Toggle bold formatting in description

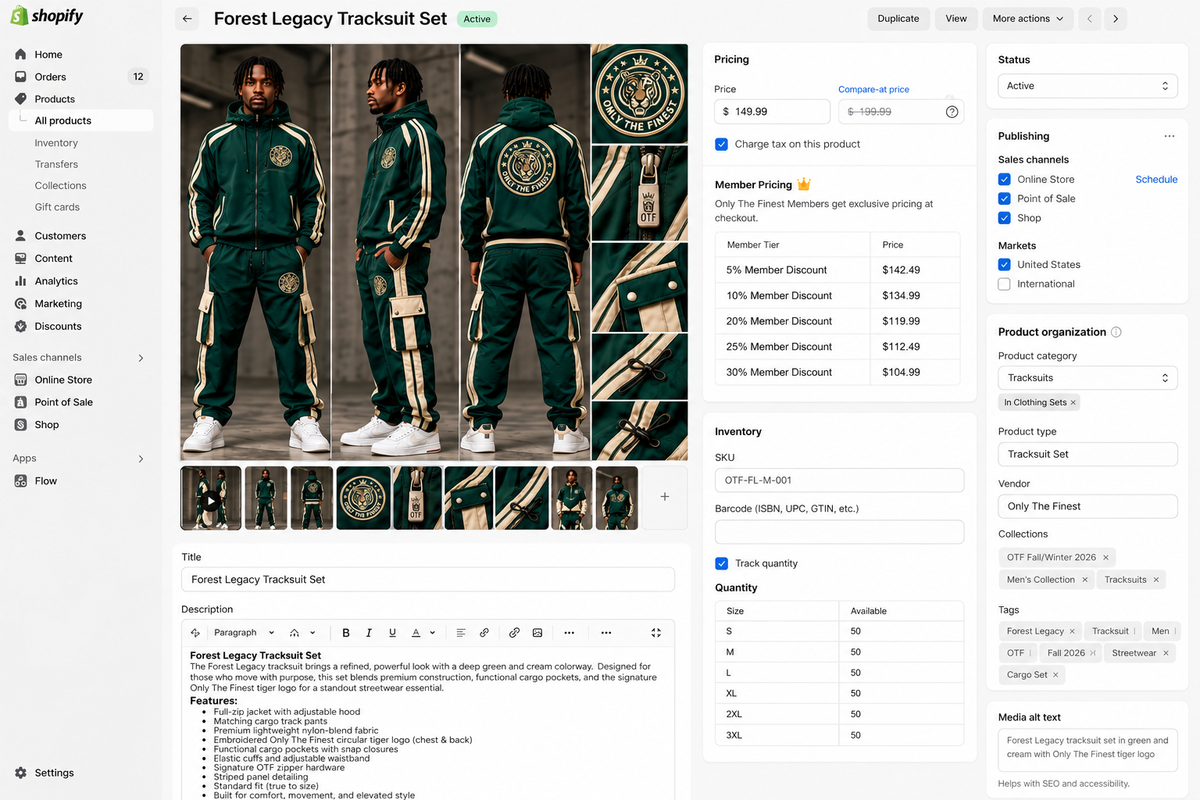(346, 633)
